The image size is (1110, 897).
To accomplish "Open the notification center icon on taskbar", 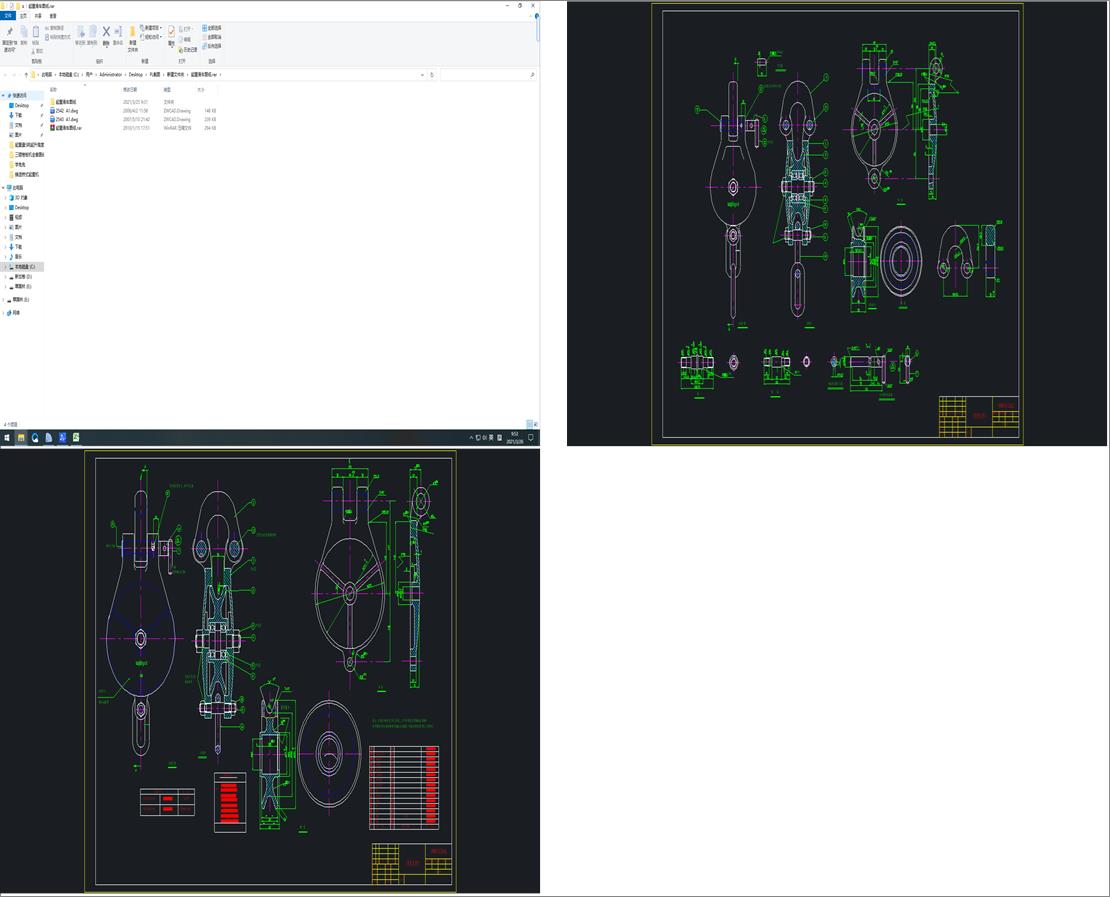I will tap(531, 437).
